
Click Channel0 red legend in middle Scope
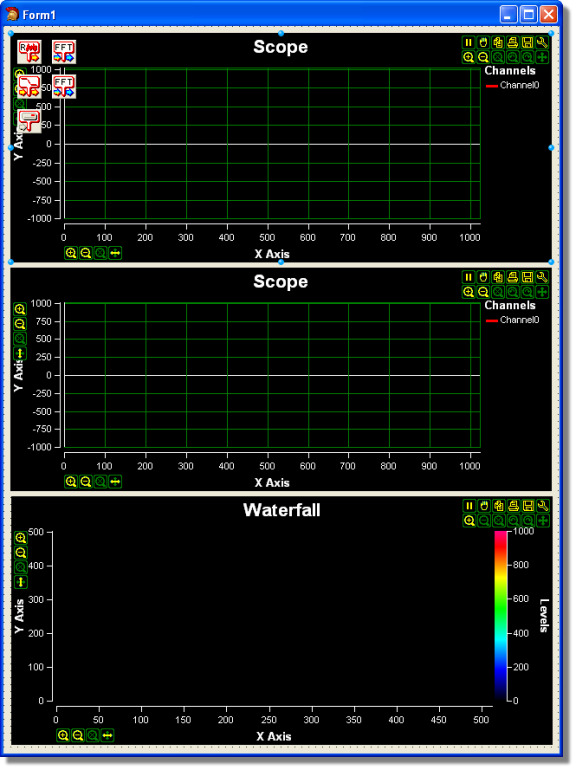(513, 320)
